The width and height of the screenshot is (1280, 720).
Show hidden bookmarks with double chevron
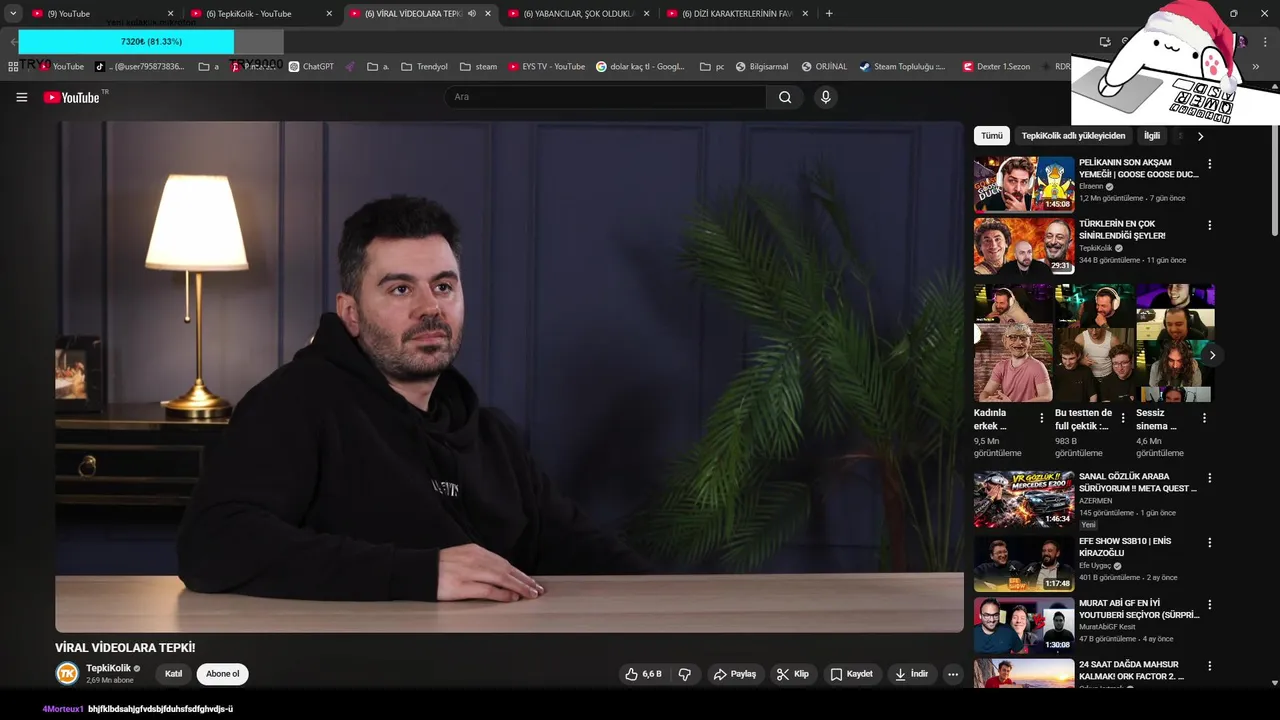point(1256,67)
